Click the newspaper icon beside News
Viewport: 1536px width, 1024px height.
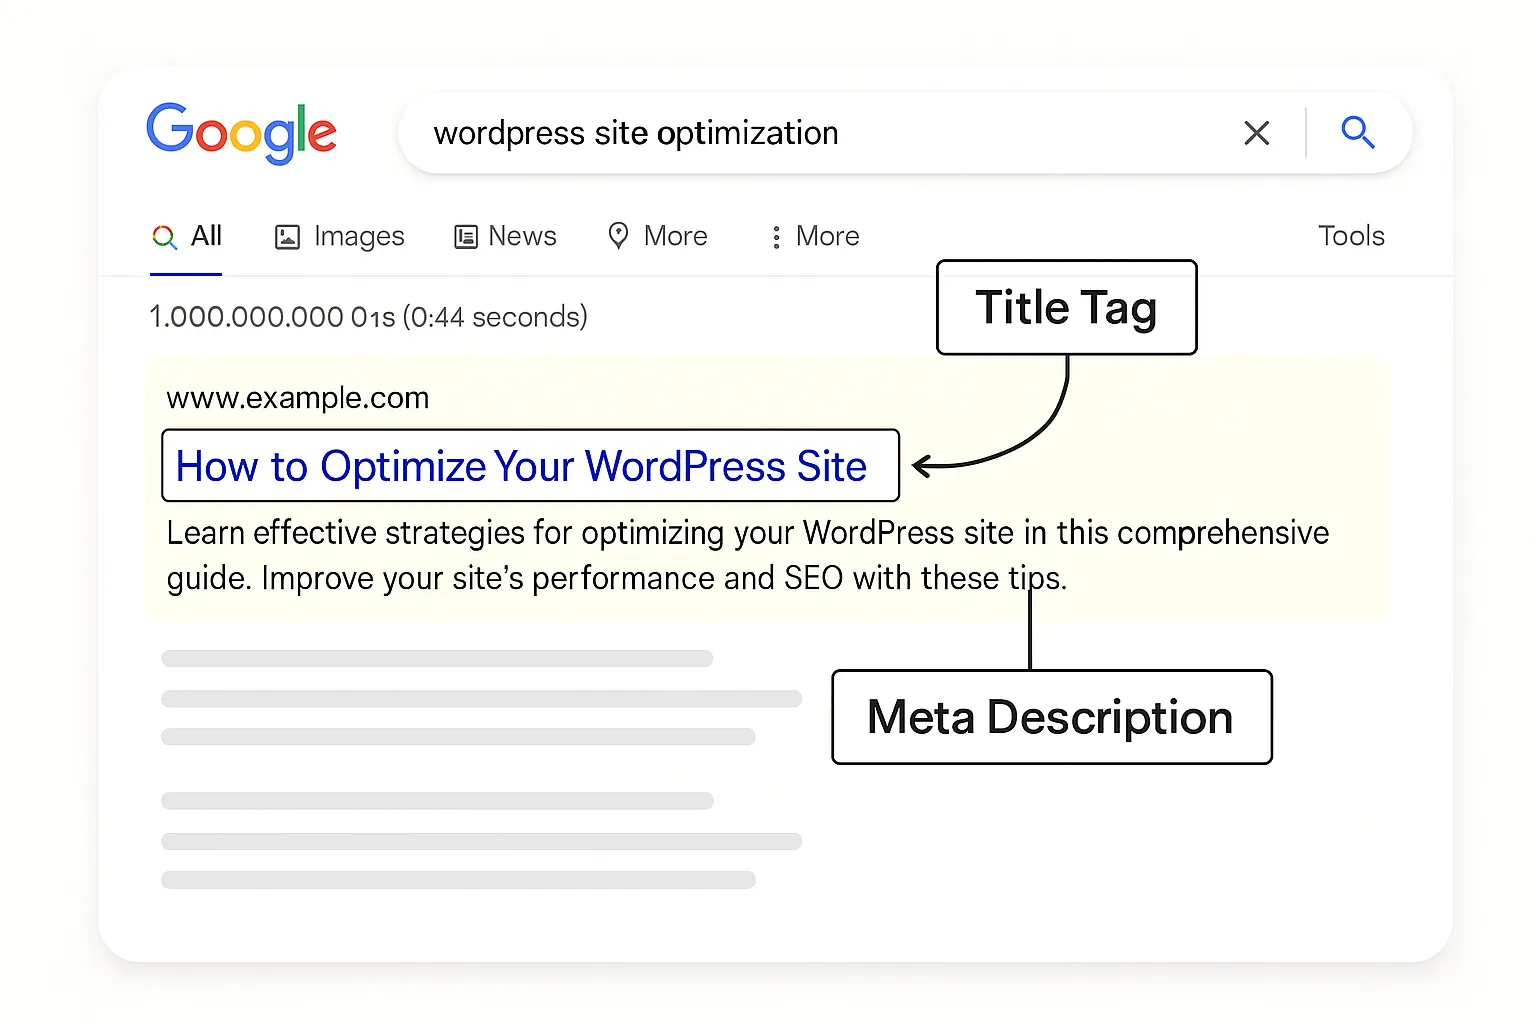click(465, 237)
